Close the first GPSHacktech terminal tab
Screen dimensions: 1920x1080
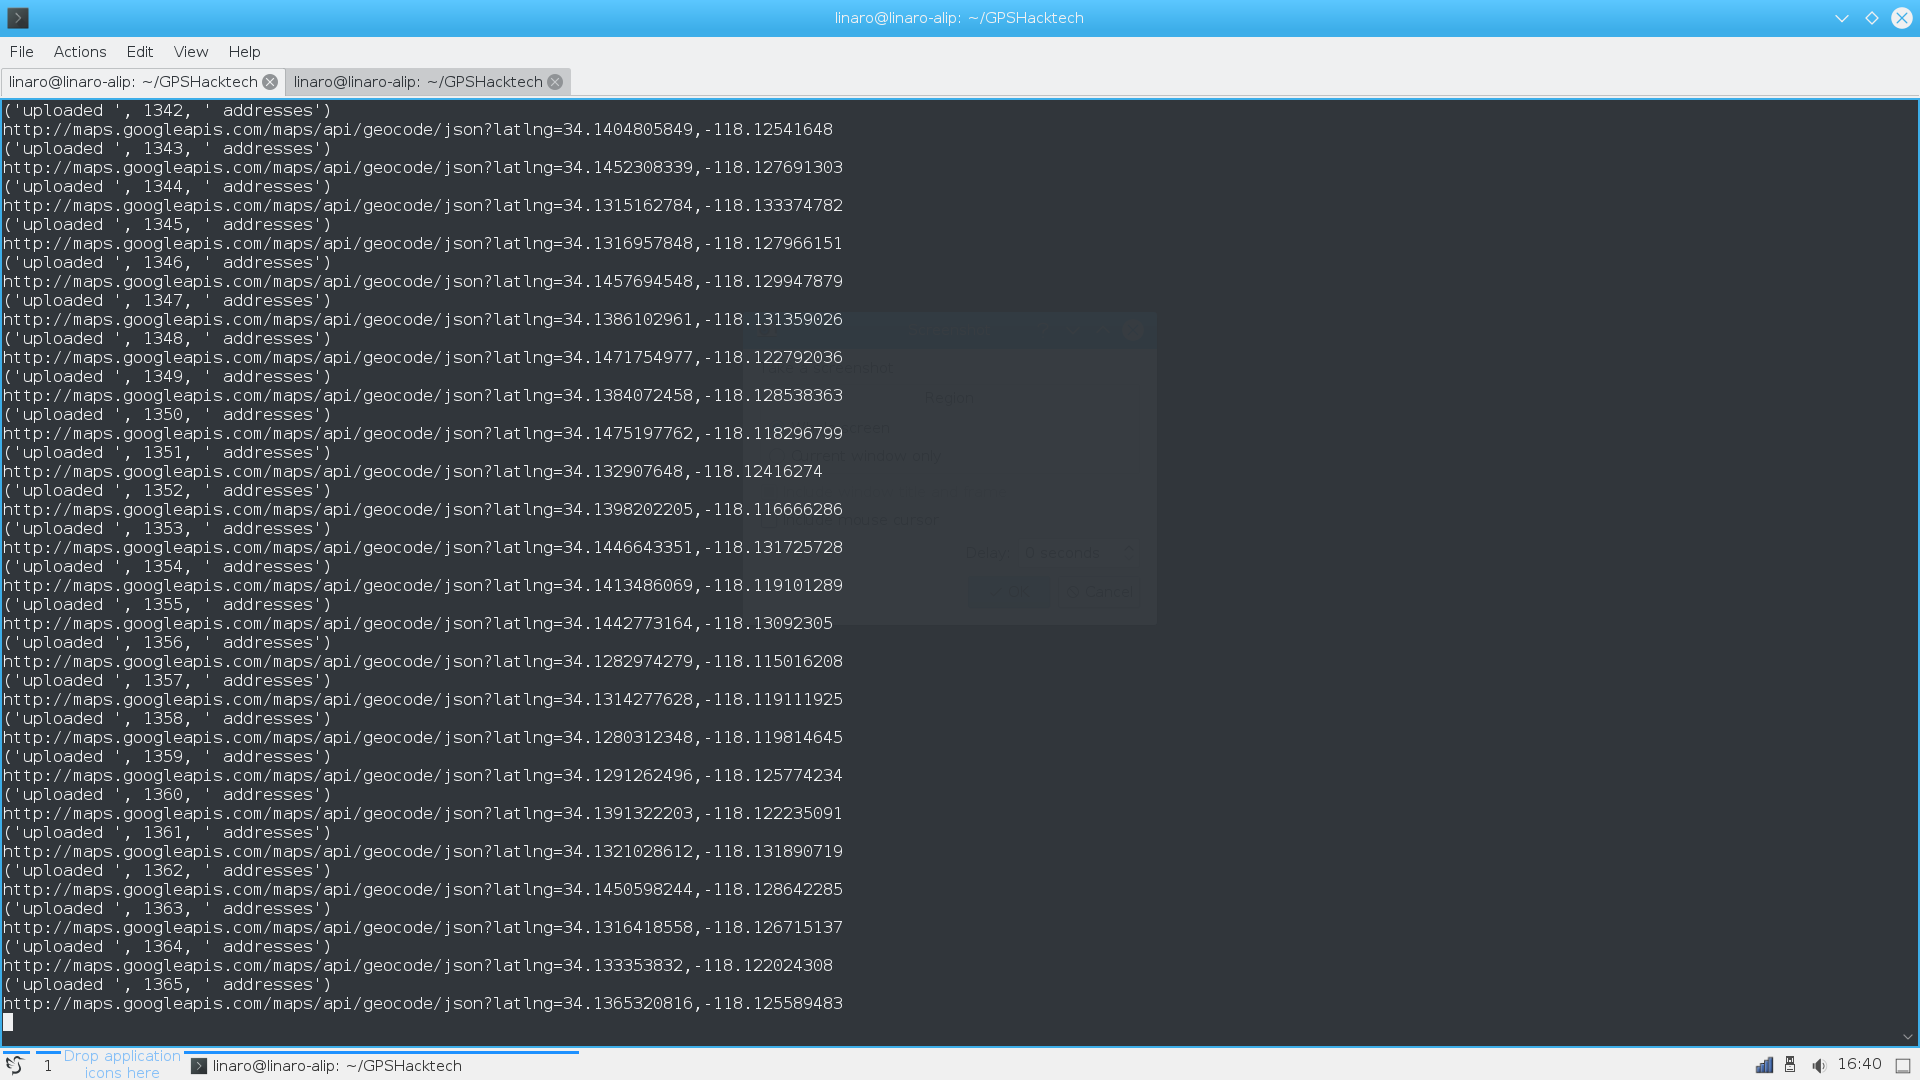click(270, 82)
